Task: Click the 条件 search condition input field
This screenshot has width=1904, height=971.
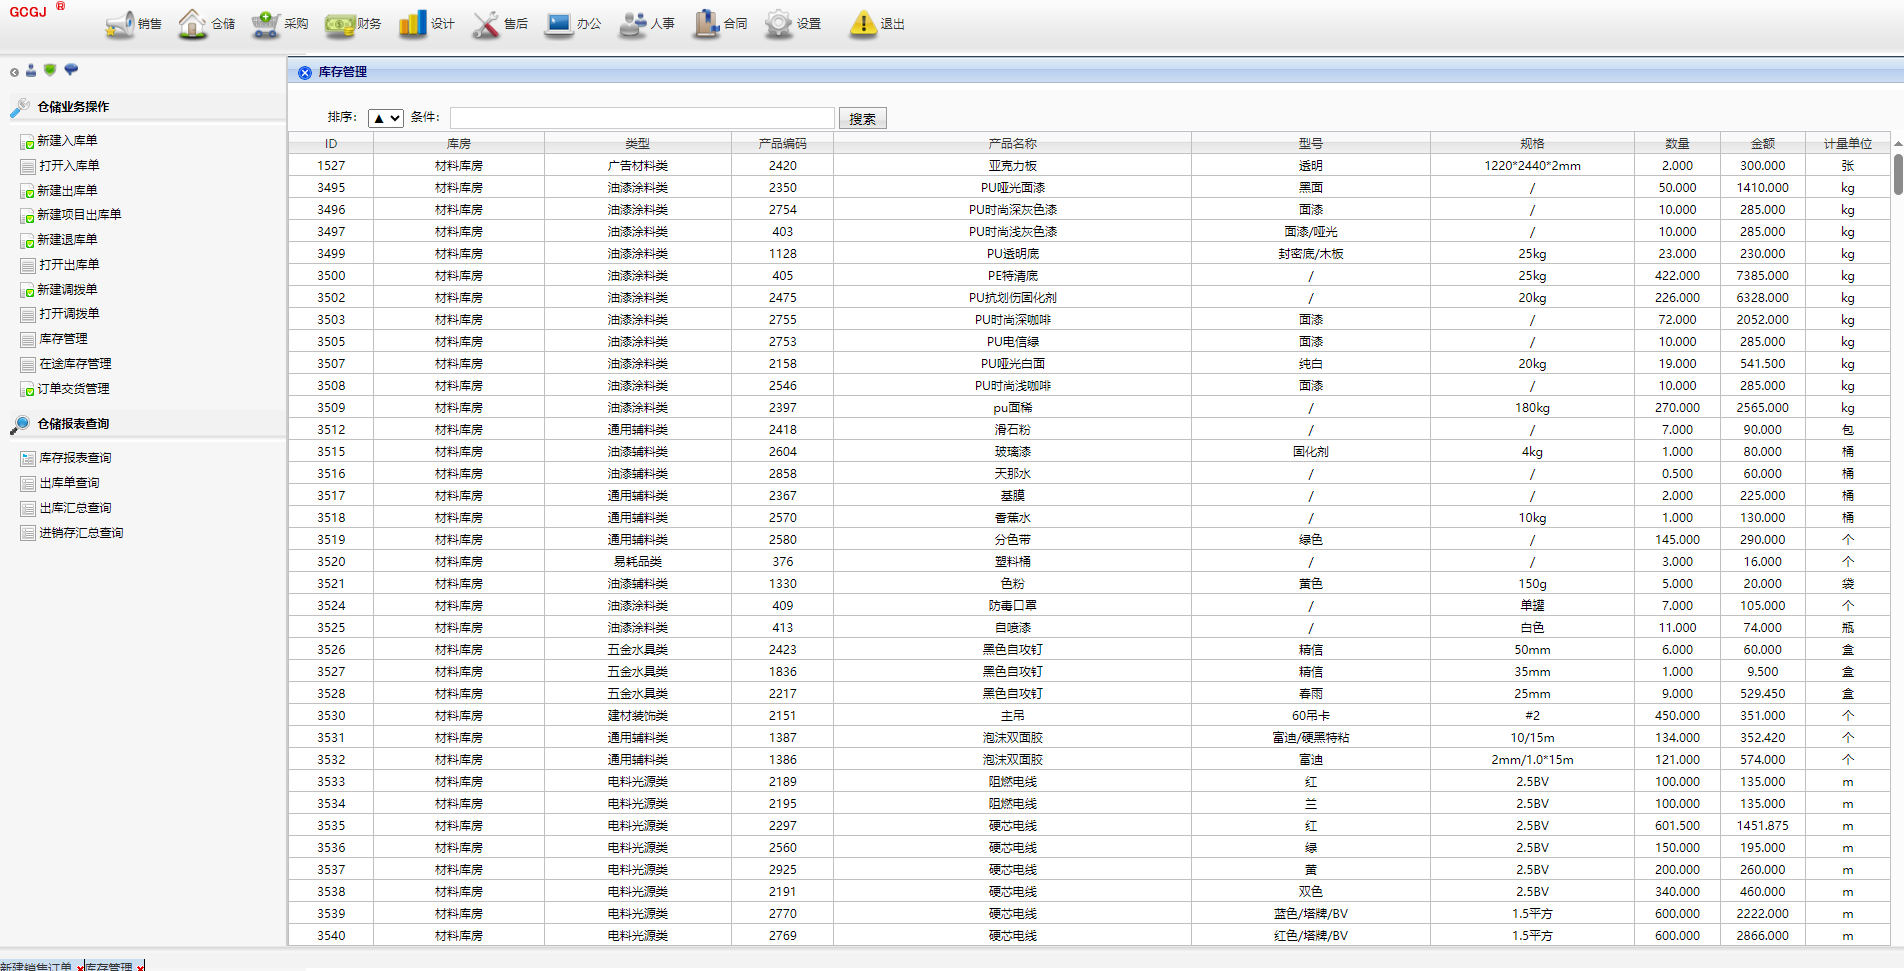Action: coord(641,118)
